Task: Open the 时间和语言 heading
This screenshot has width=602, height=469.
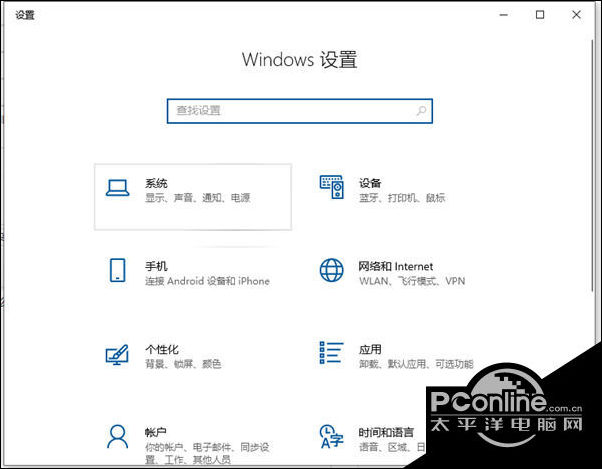Action: 386,432
